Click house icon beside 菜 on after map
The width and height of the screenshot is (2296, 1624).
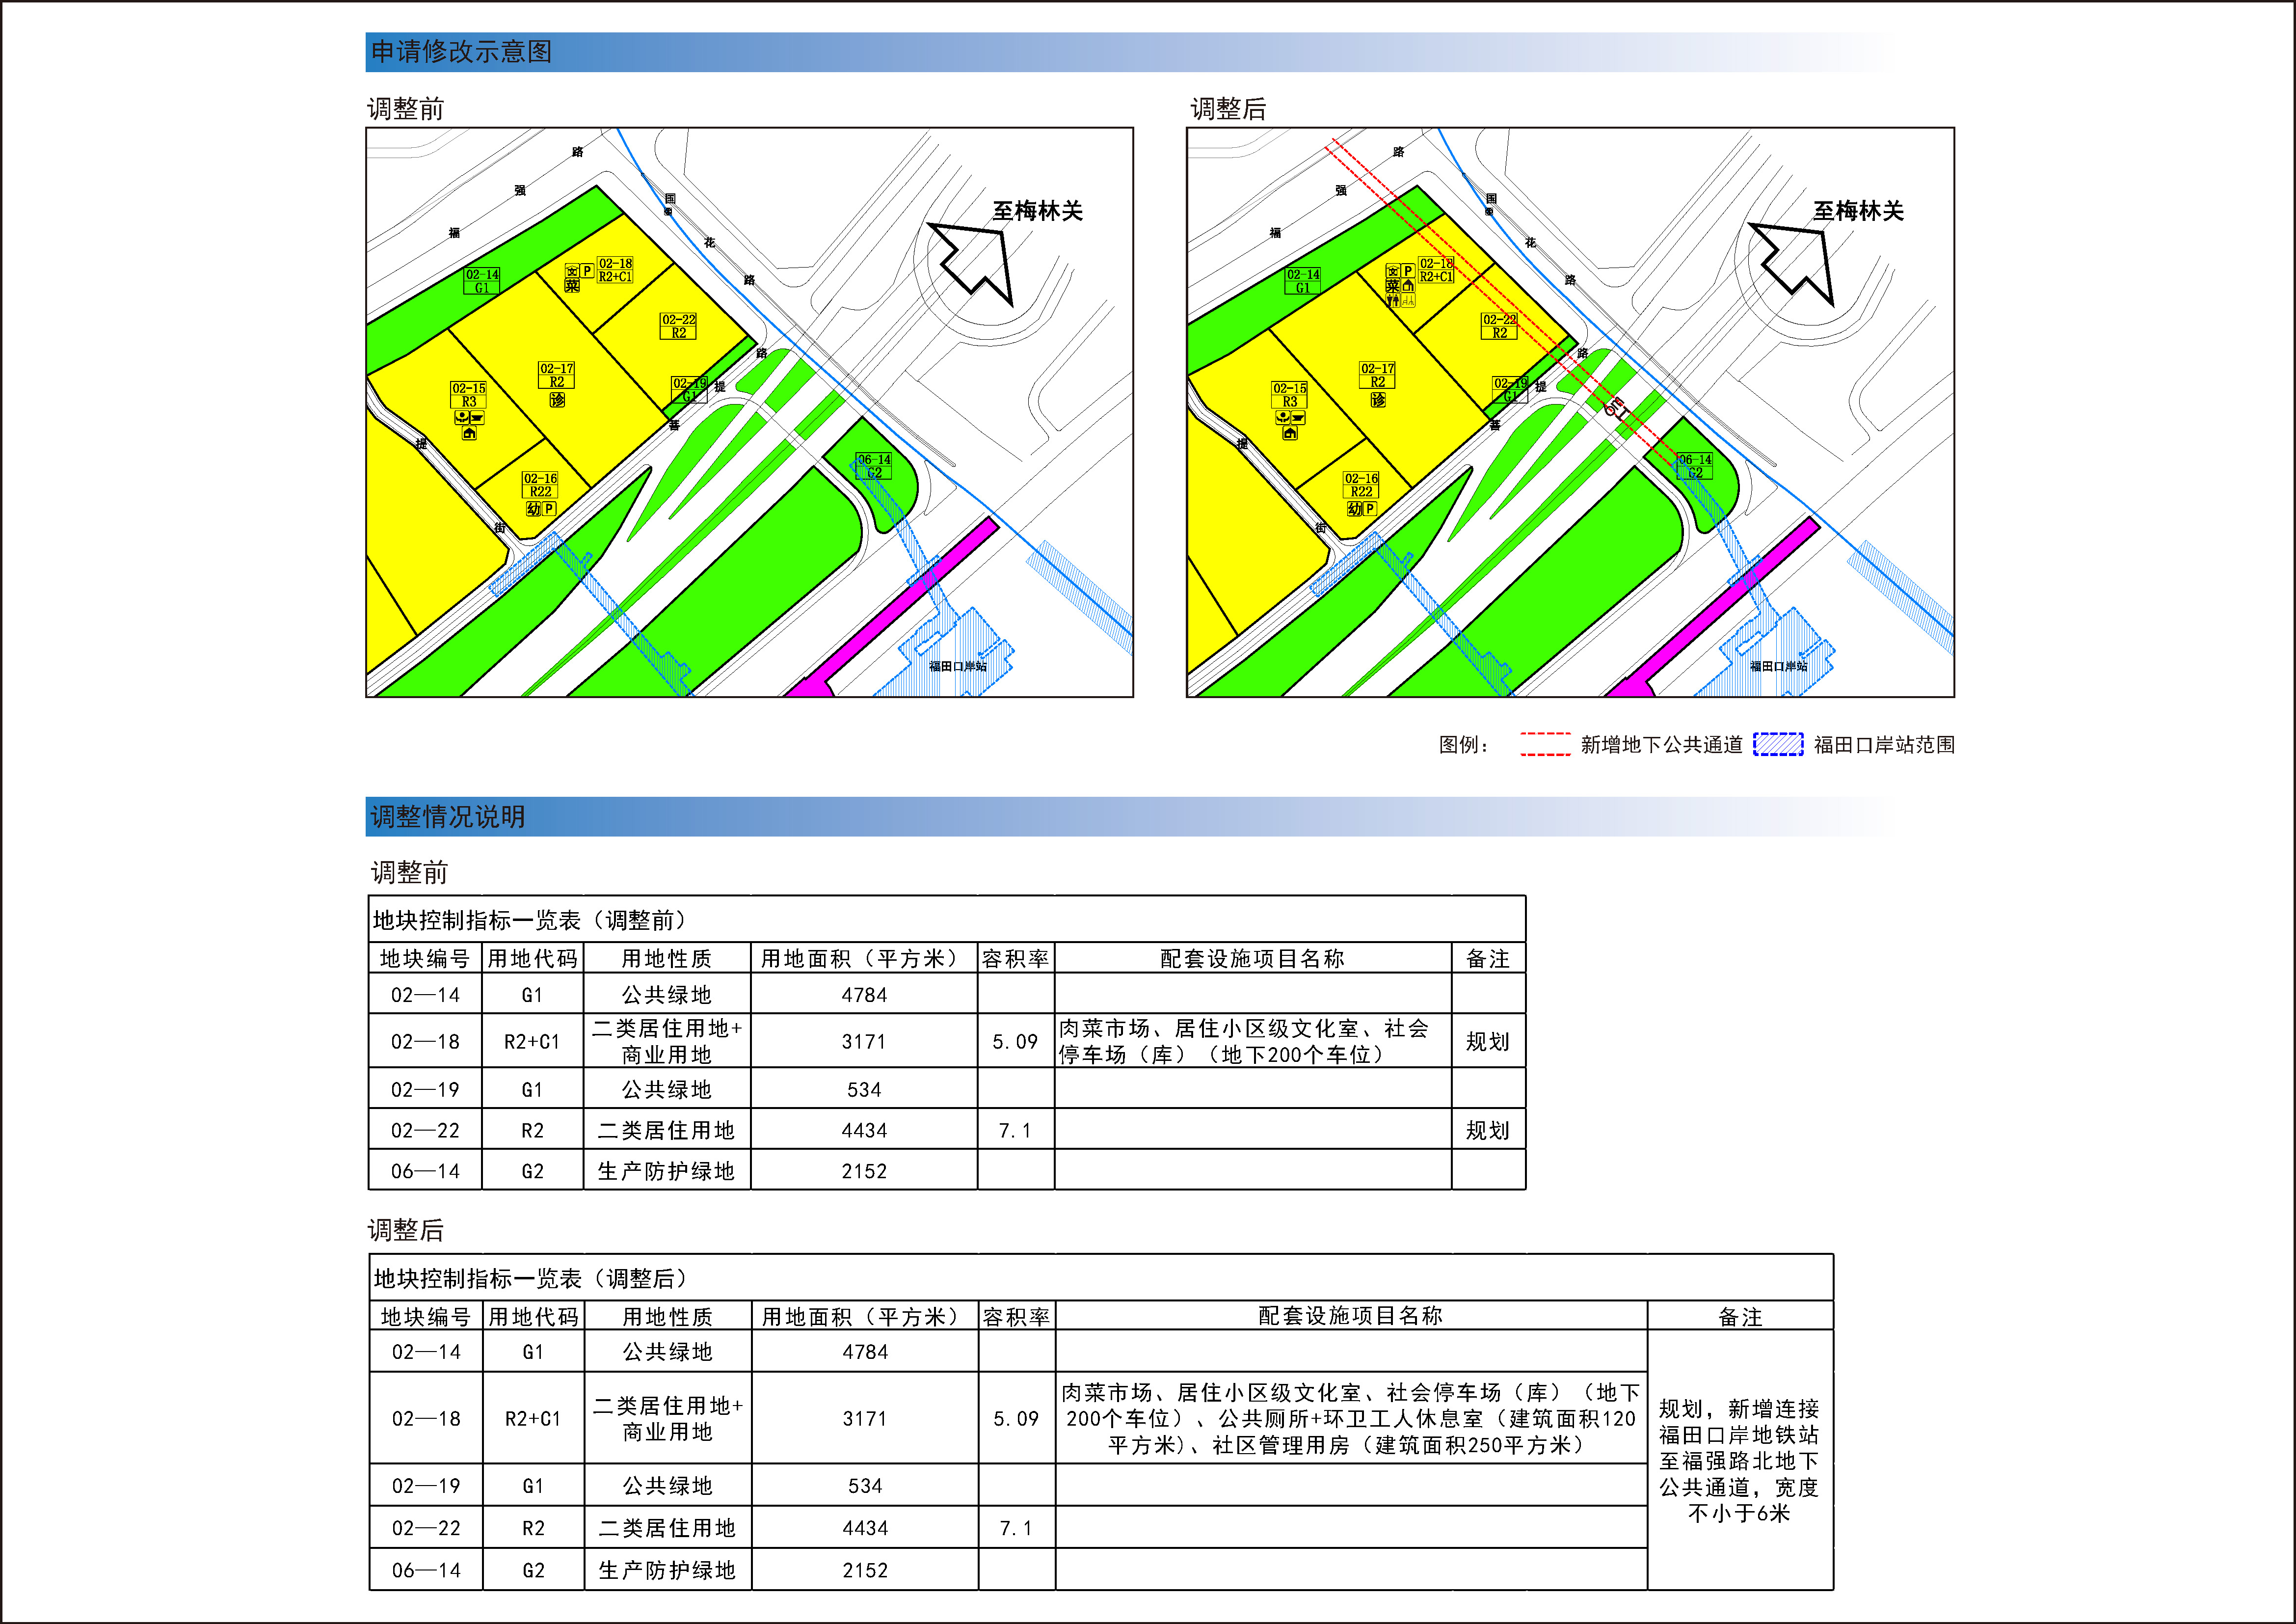point(1408,286)
